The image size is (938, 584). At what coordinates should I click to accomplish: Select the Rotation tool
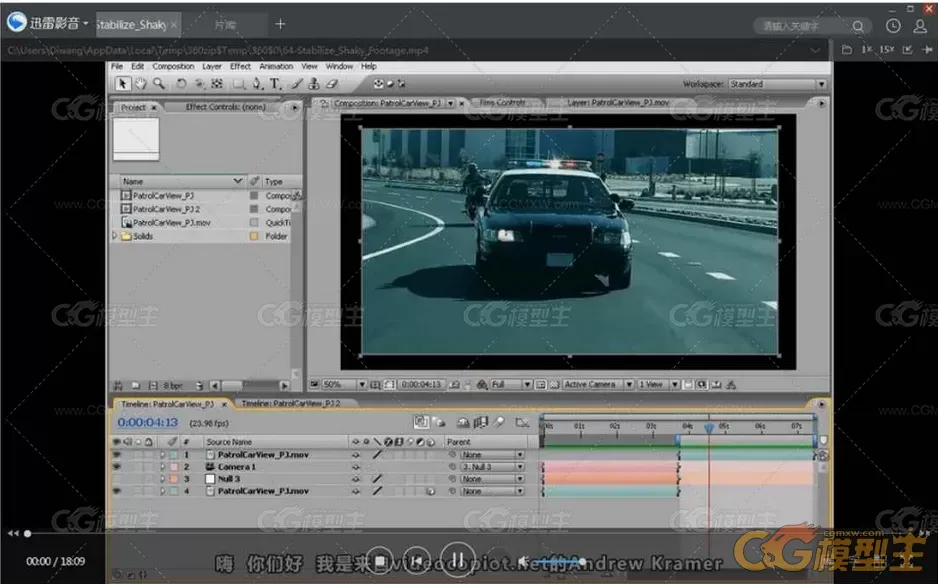(x=181, y=84)
